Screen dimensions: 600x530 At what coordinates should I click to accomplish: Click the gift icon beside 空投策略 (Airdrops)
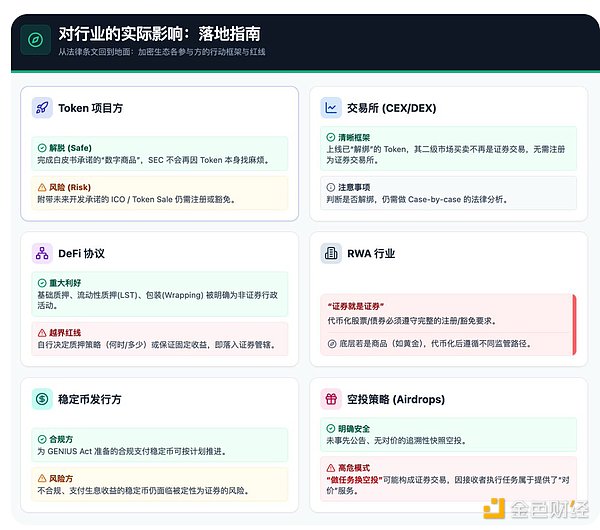pyautogui.click(x=331, y=398)
